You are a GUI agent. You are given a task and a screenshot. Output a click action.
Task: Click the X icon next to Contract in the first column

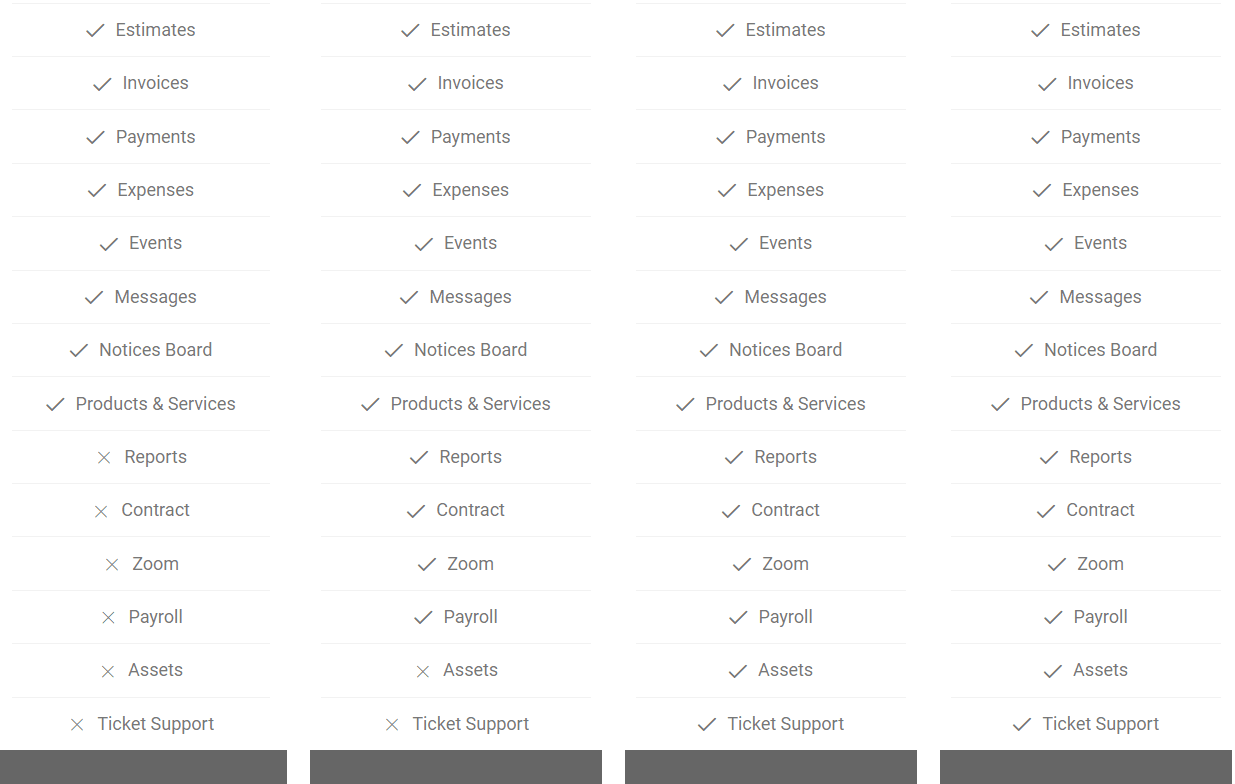coord(101,511)
